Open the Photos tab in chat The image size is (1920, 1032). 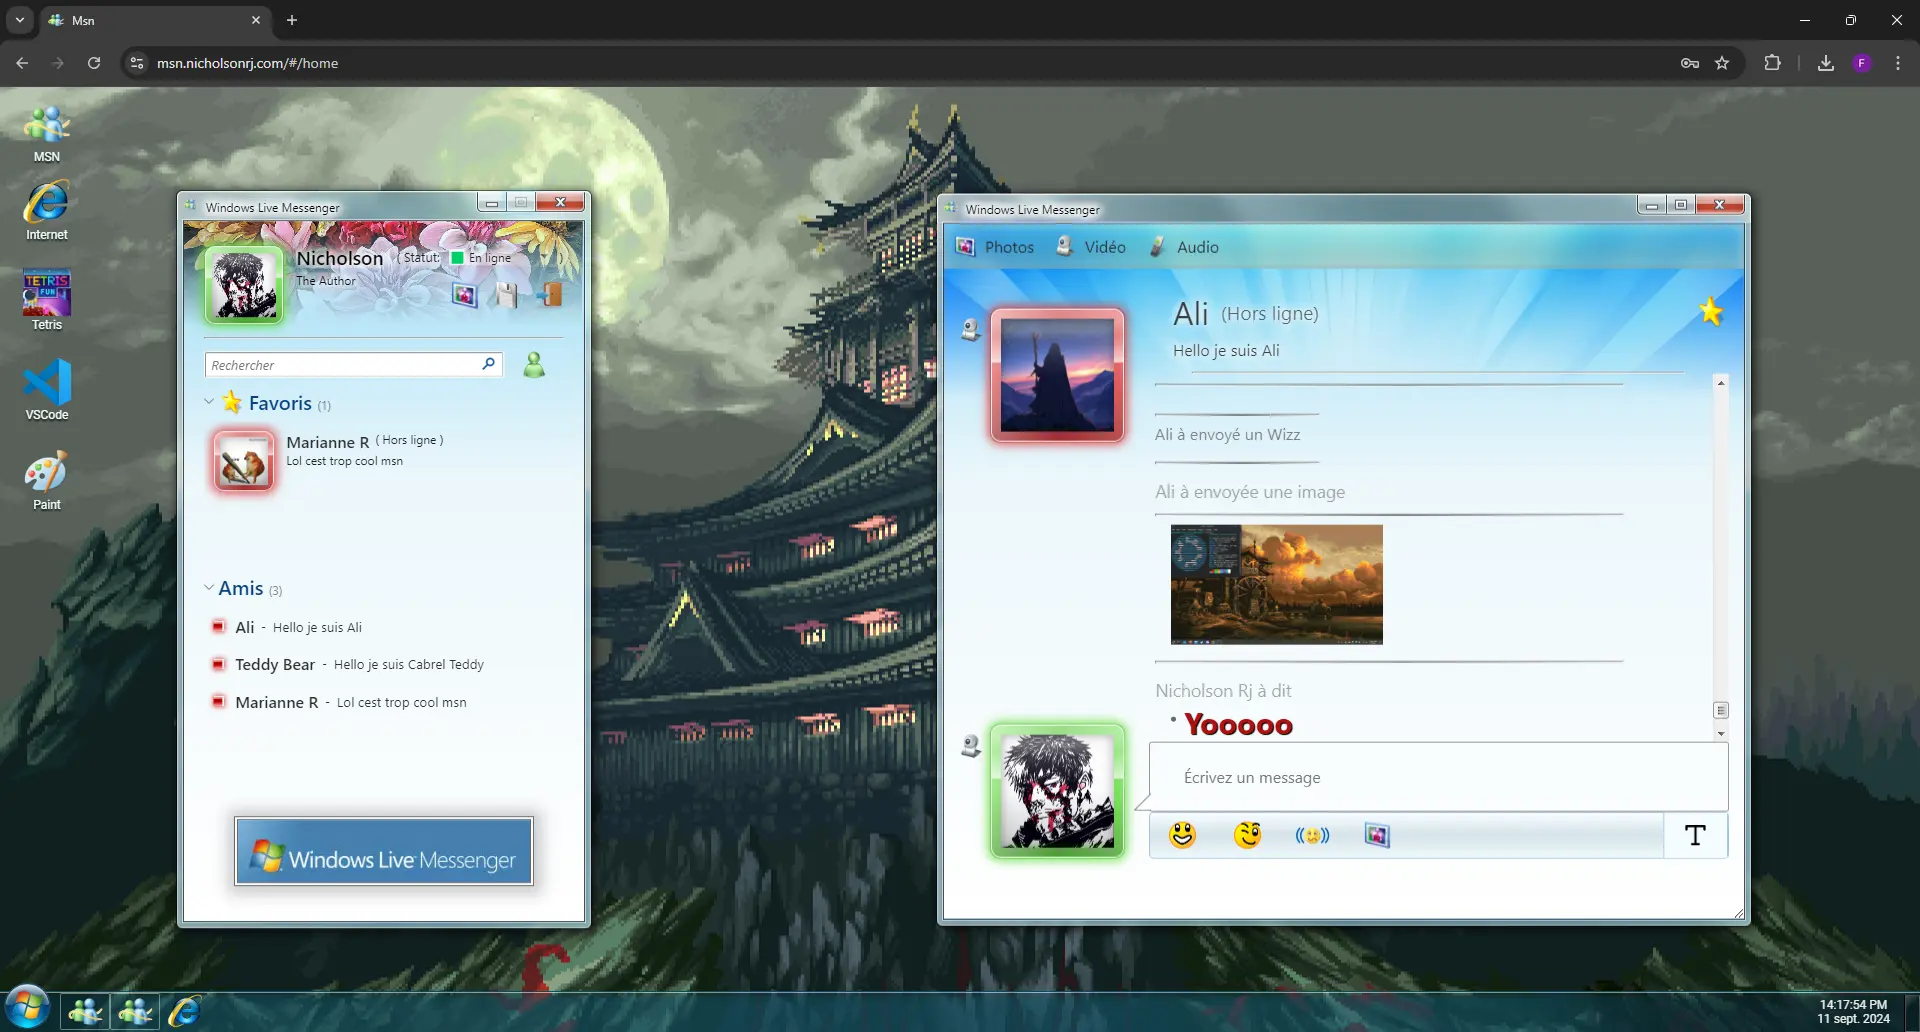click(996, 247)
